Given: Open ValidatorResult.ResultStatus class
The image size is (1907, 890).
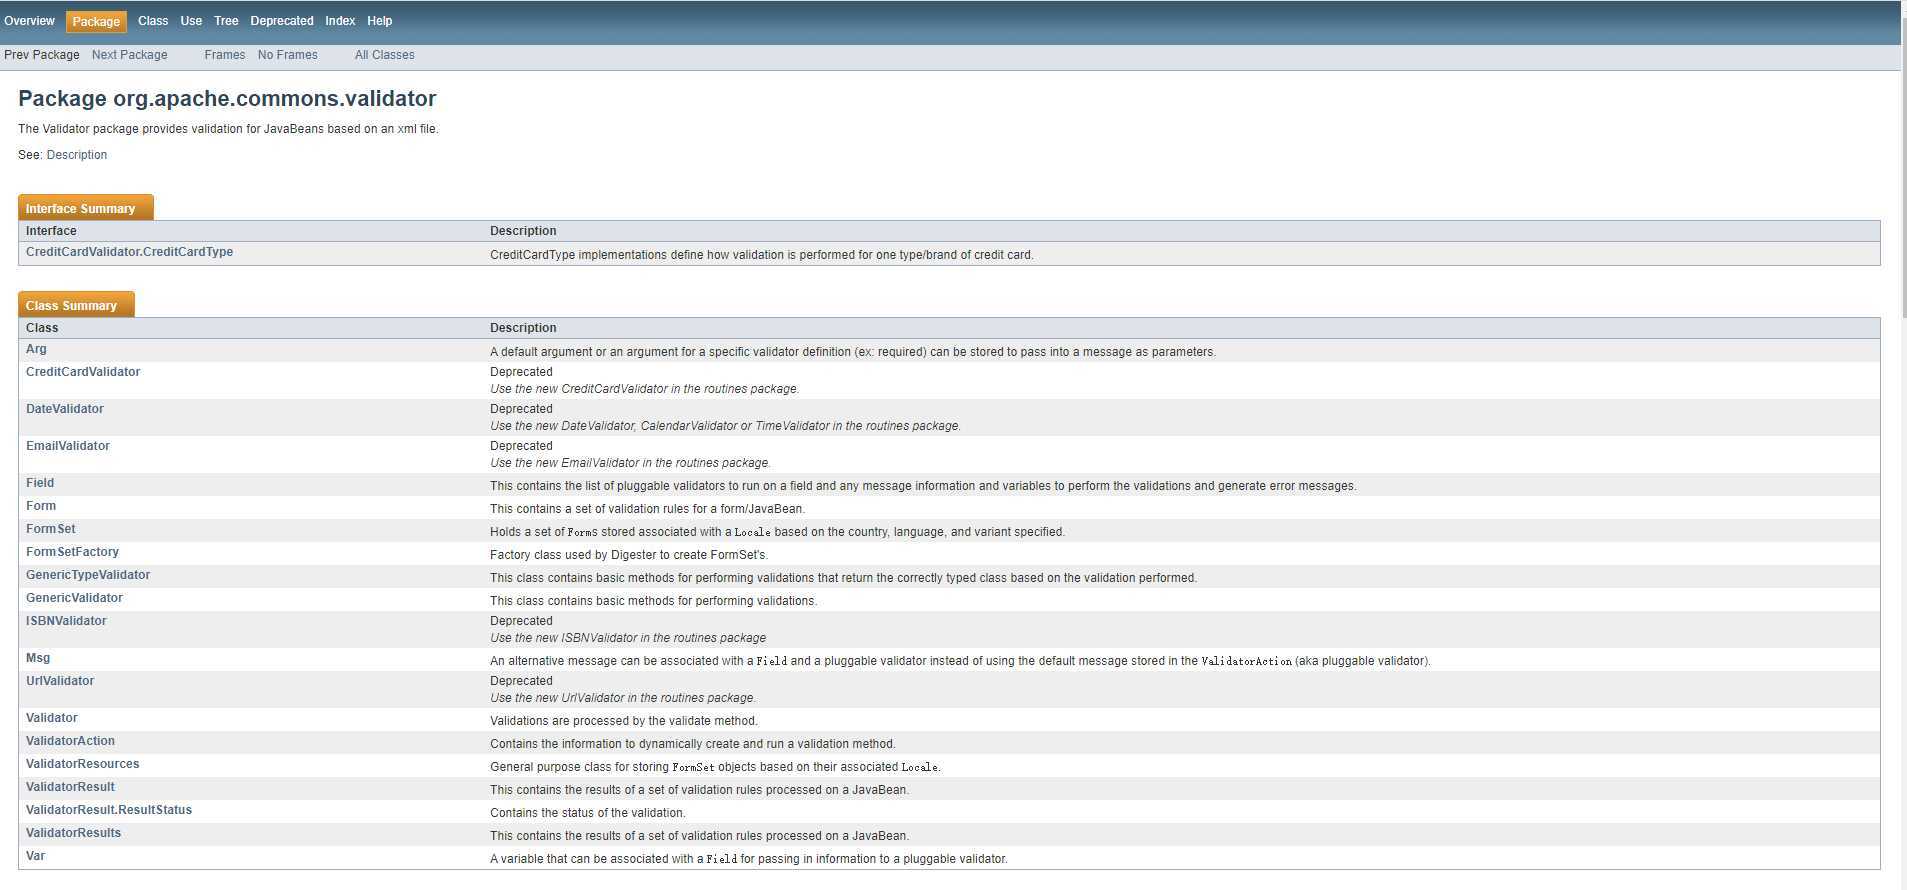Looking at the screenshot, I should click(x=109, y=810).
